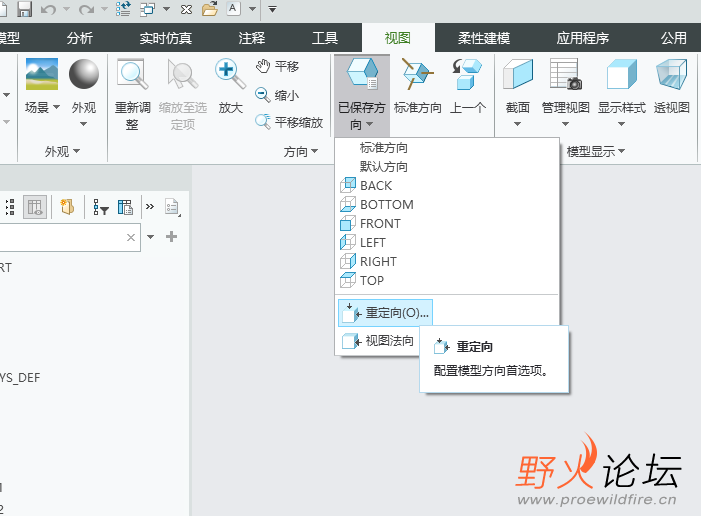
Task: Switch to the 工具 ribbon tab
Action: tap(325, 38)
